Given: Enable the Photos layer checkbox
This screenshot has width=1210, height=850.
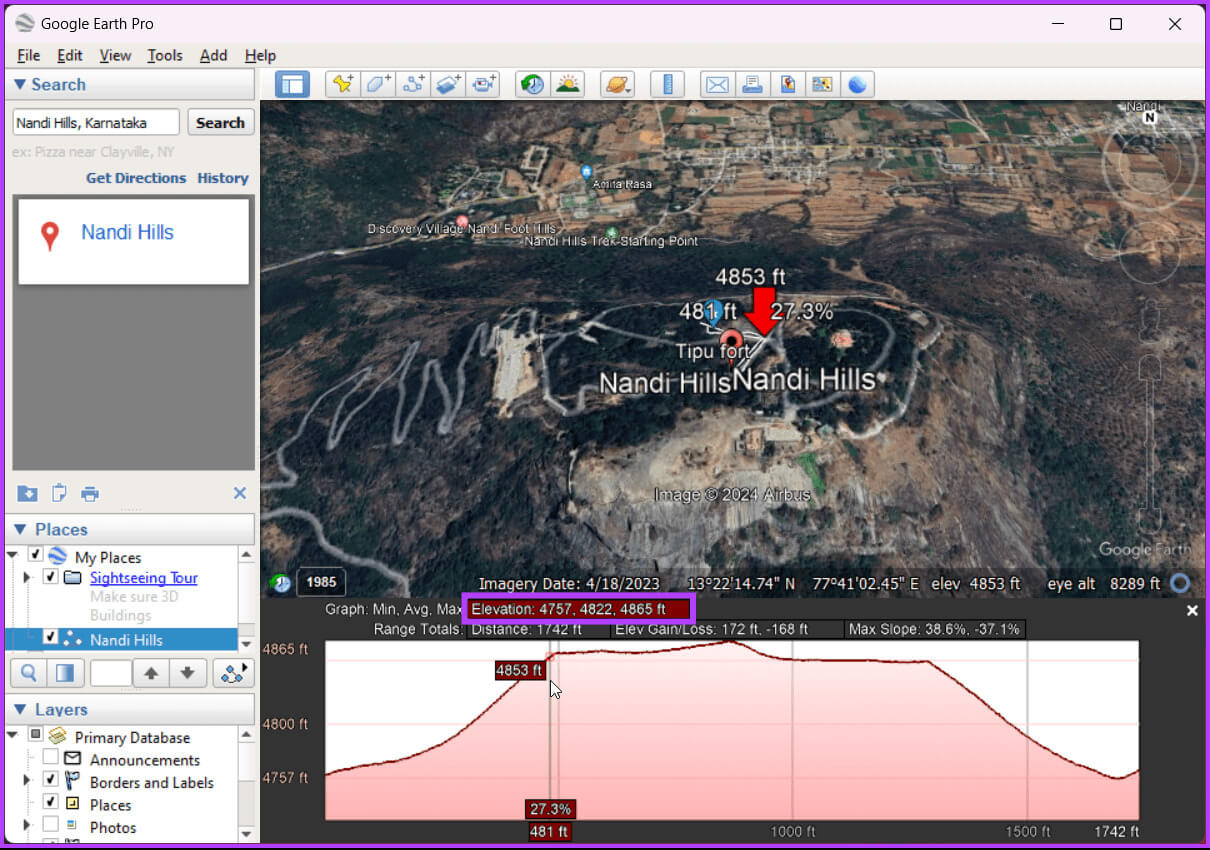Looking at the screenshot, I should (50, 825).
